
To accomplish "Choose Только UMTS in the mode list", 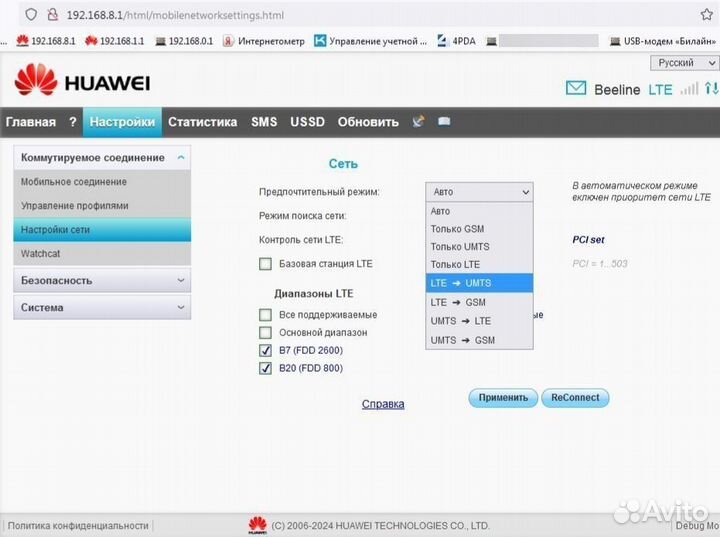I will click(x=479, y=247).
